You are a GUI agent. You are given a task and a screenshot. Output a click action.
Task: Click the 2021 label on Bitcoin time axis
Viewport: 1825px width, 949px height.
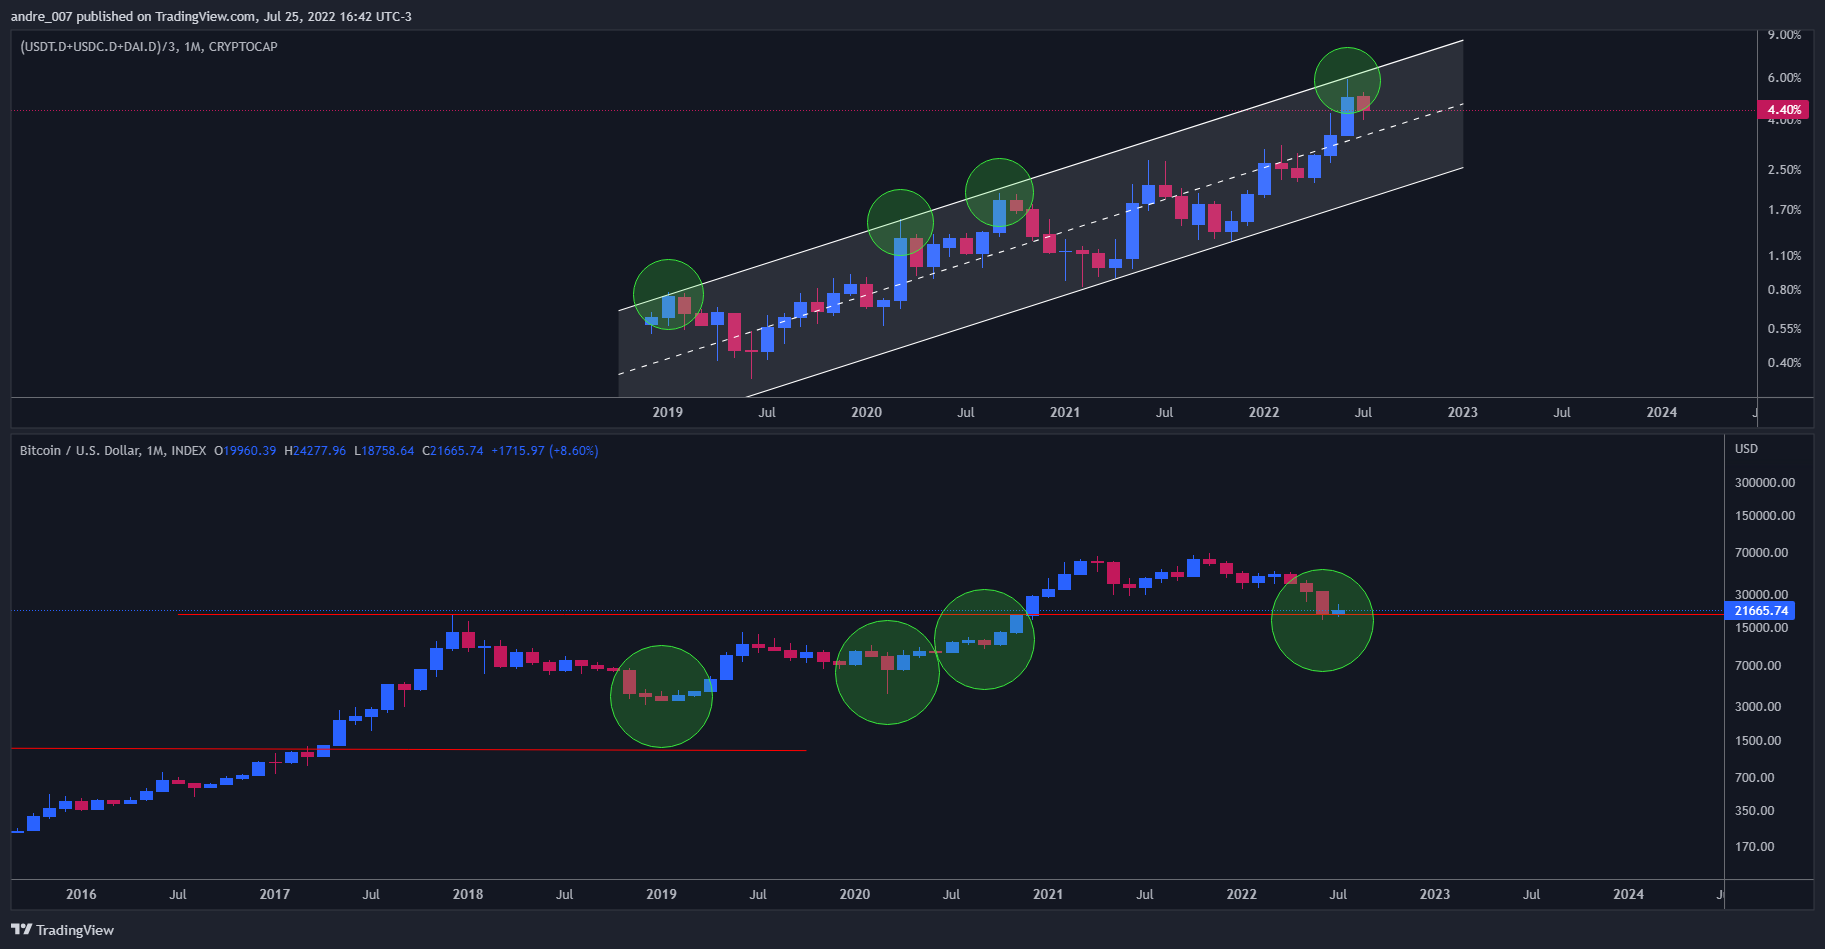click(x=1048, y=894)
